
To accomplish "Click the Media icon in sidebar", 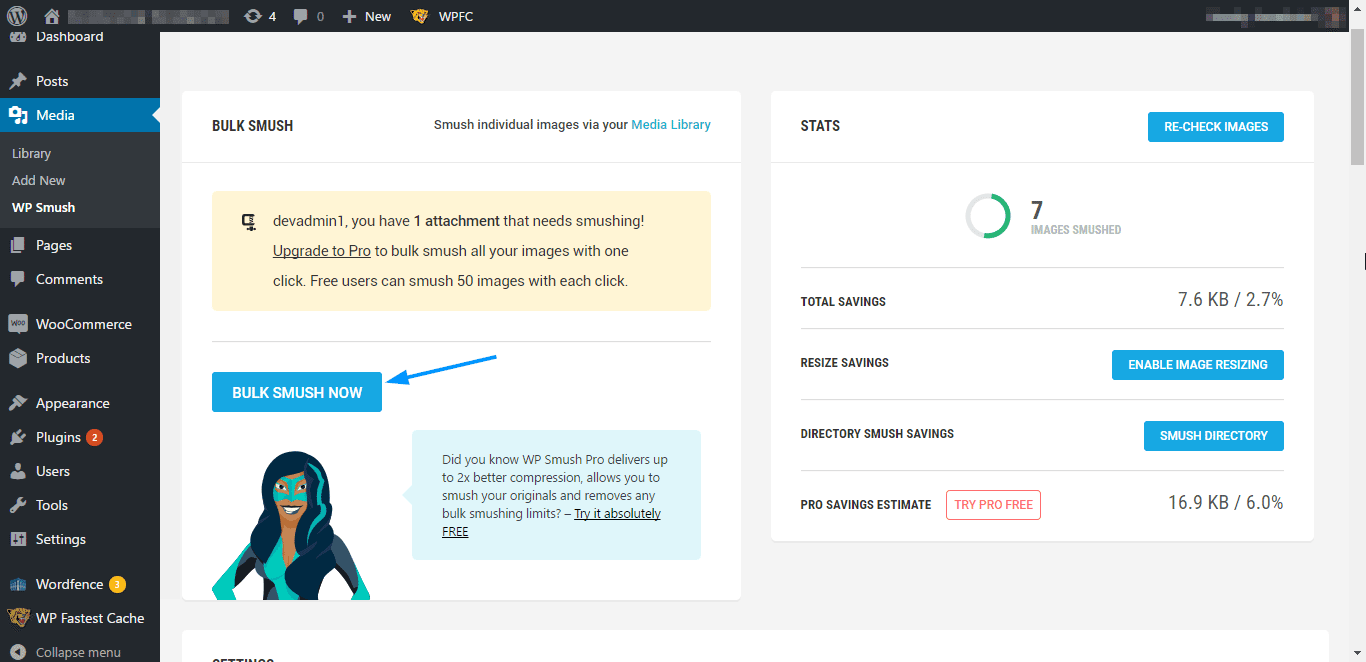I will click(x=18, y=115).
